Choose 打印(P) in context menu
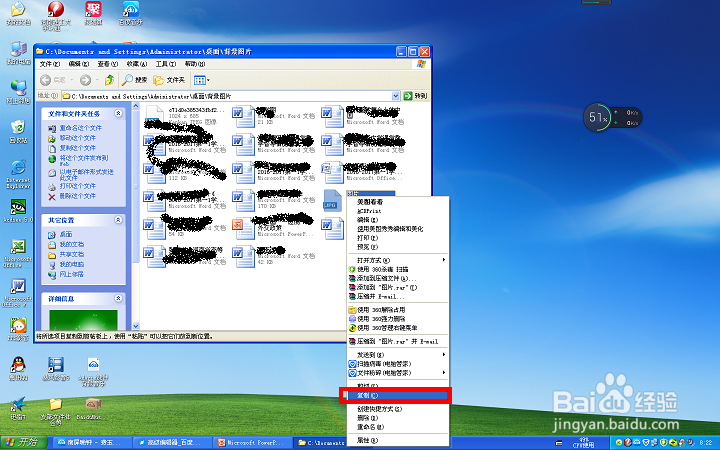Image resolution: width=720 pixels, height=450 pixels. point(398,238)
